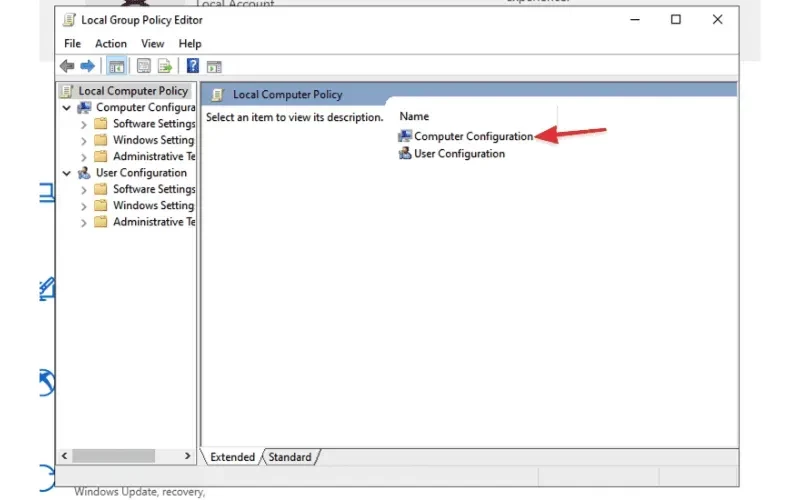
Task: Click the Windows Settings folder icon under User Configuration
Action: click(101, 205)
